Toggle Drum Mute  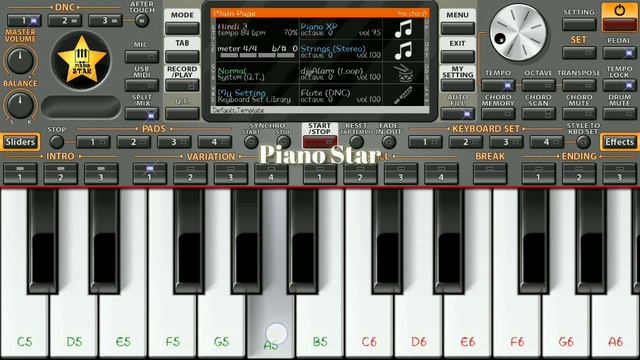click(619, 113)
